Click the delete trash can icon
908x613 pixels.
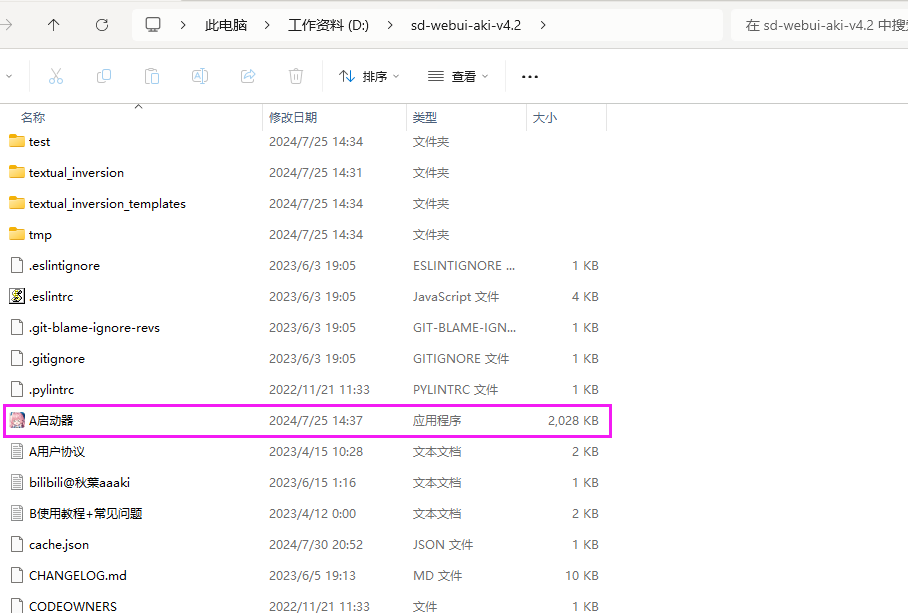click(x=296, y=76)
